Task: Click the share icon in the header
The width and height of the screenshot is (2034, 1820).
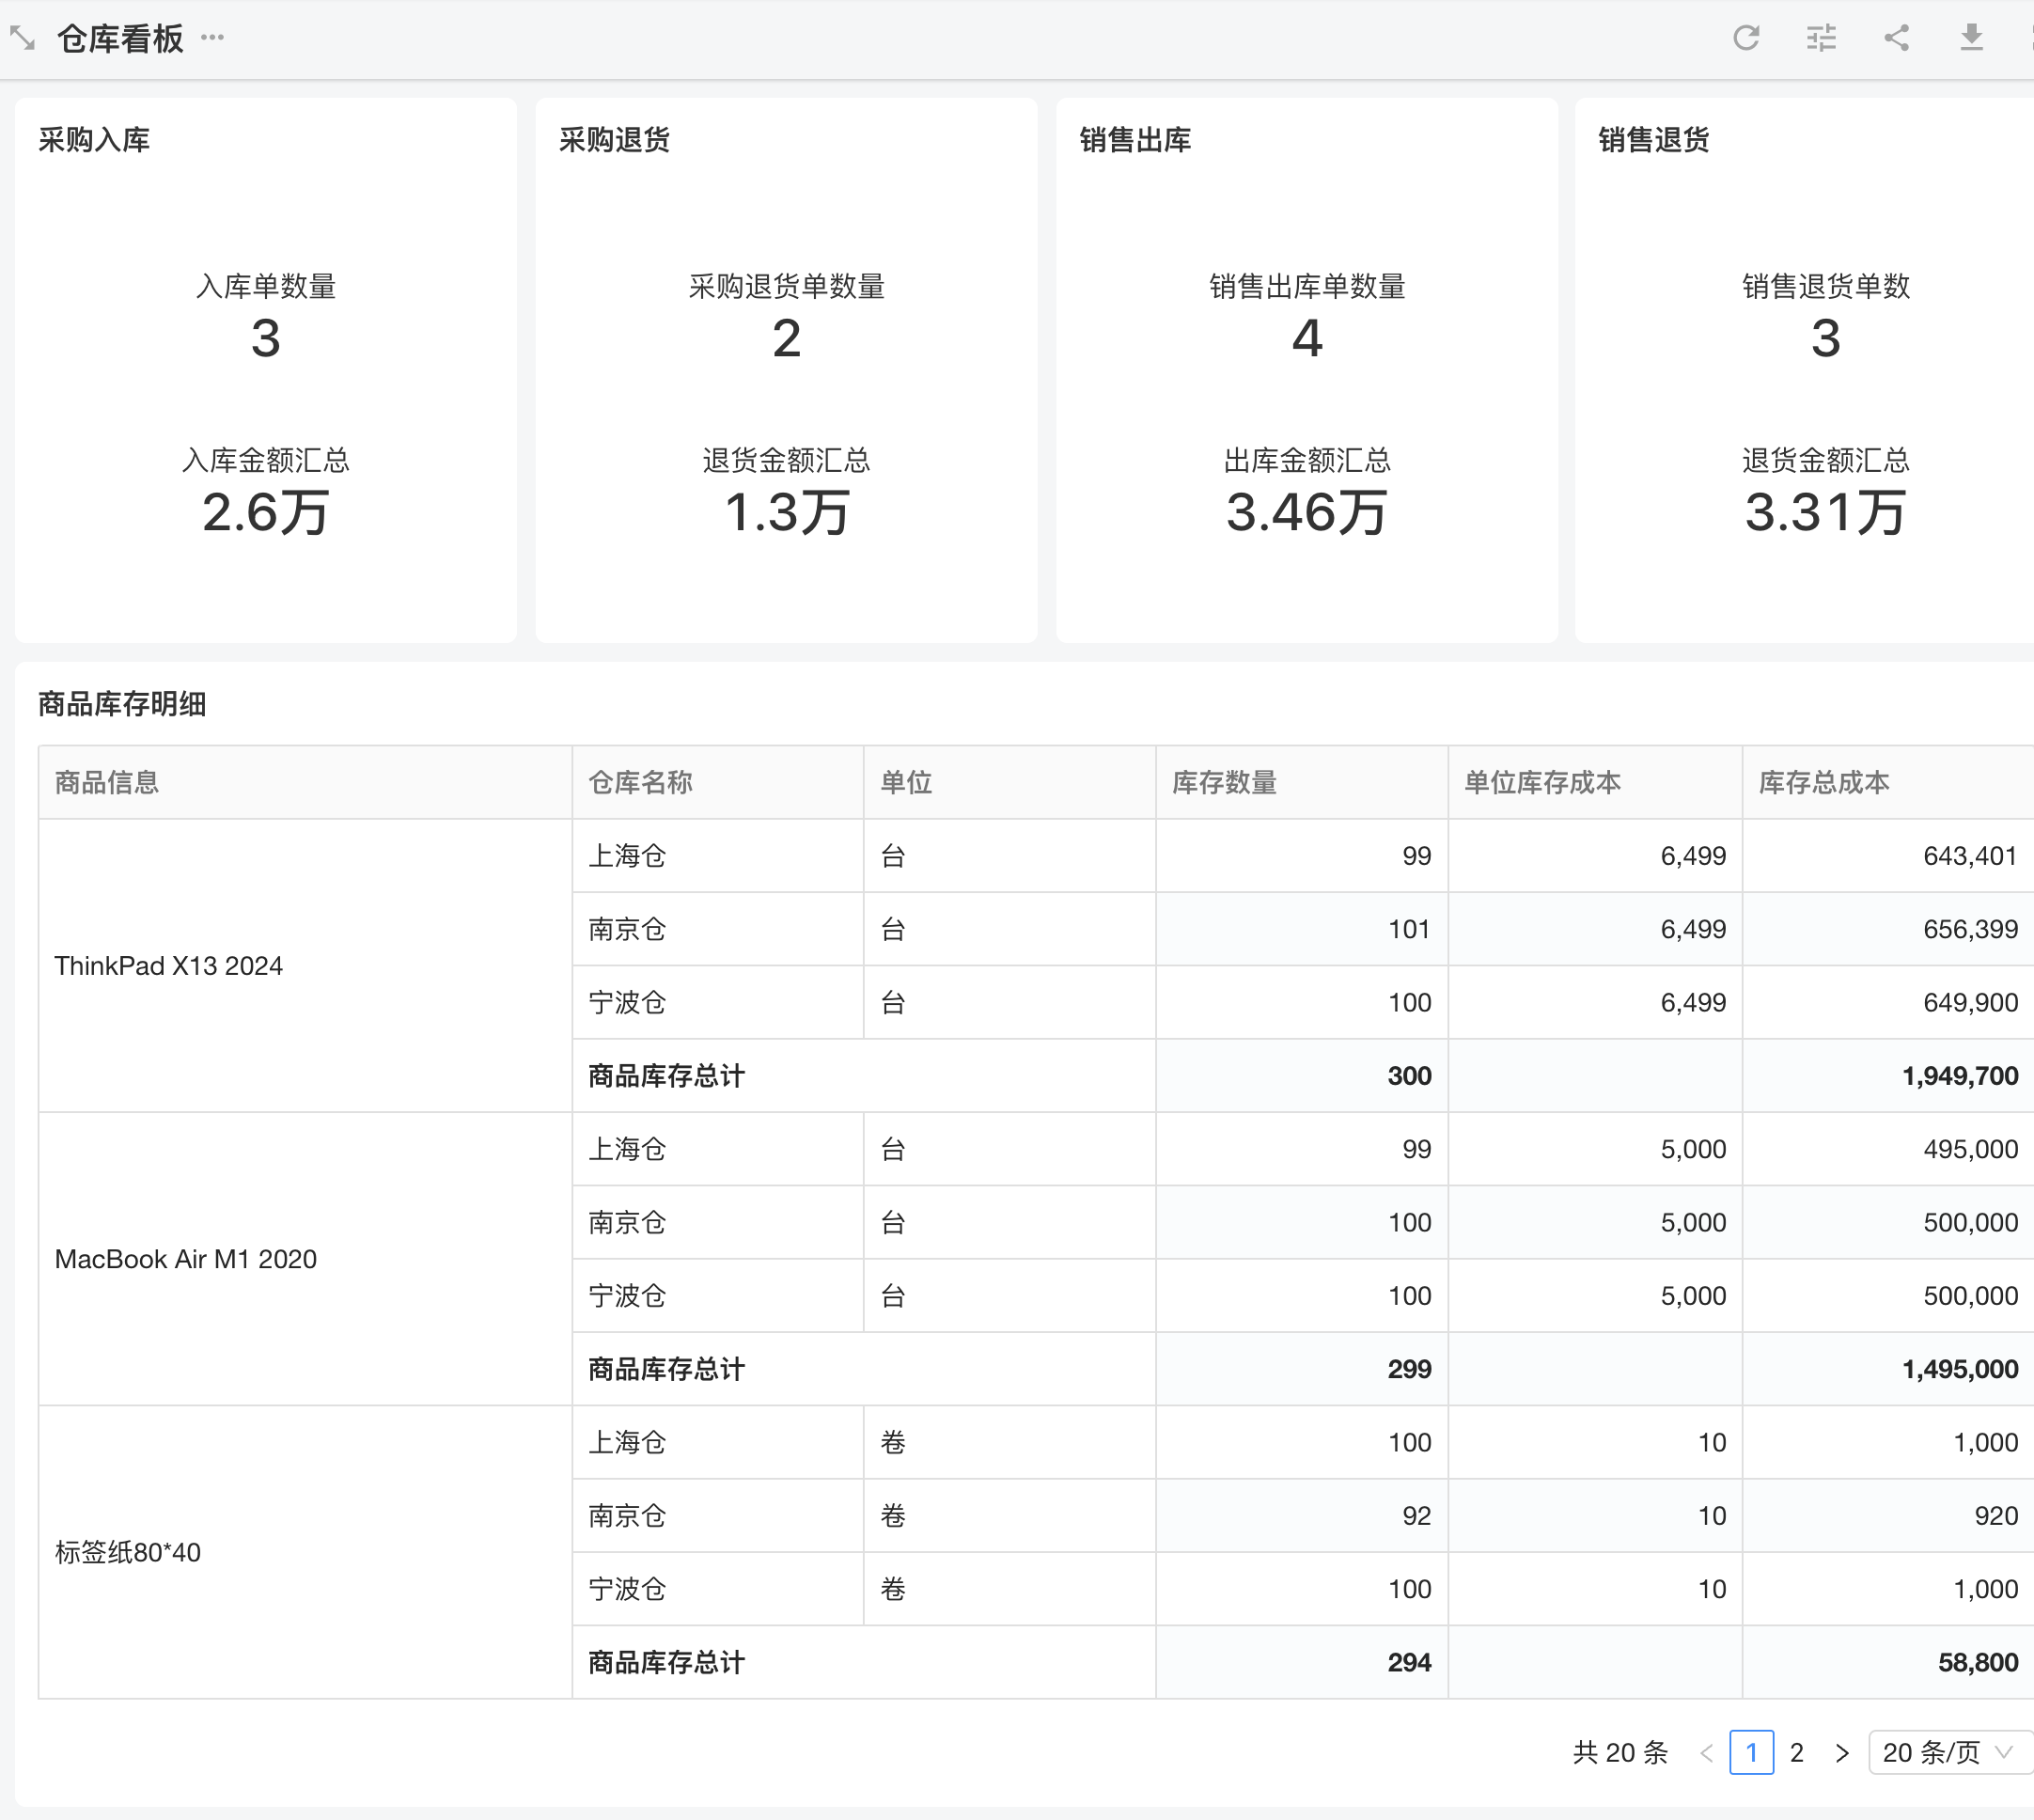Action: [1896, 38]
